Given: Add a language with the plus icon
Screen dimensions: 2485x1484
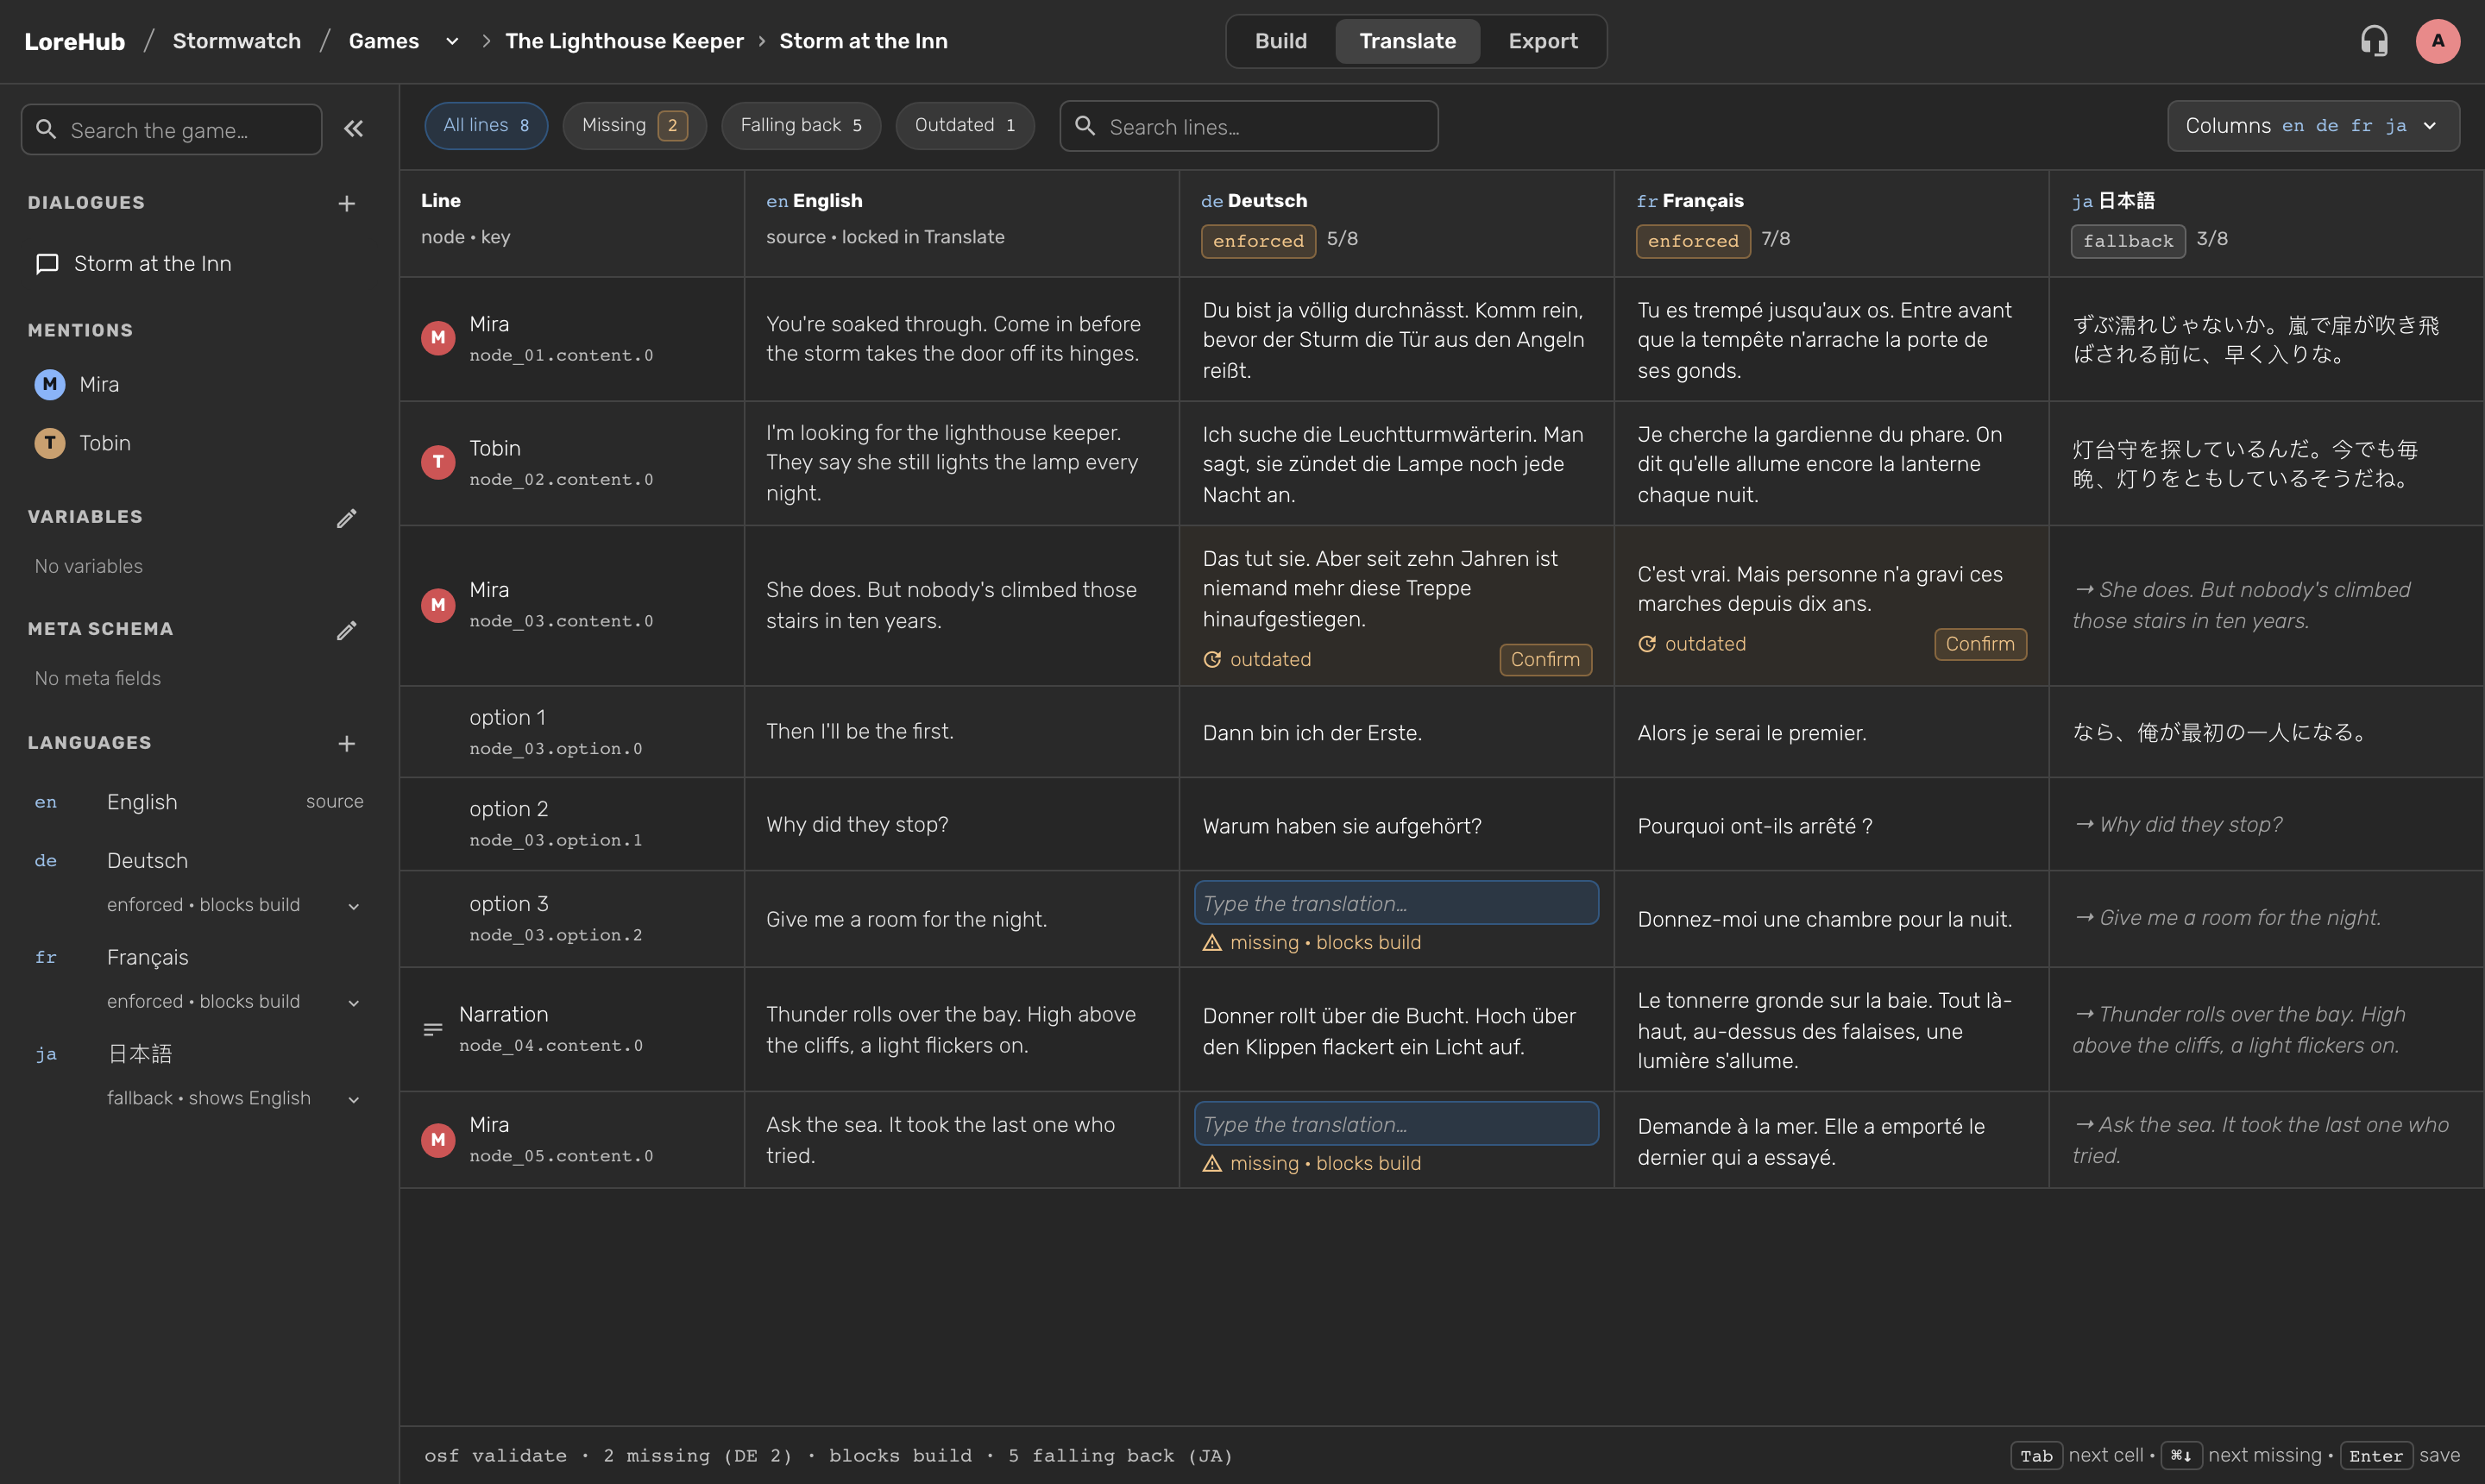Looking at the screenshot, I should [347, 744].
